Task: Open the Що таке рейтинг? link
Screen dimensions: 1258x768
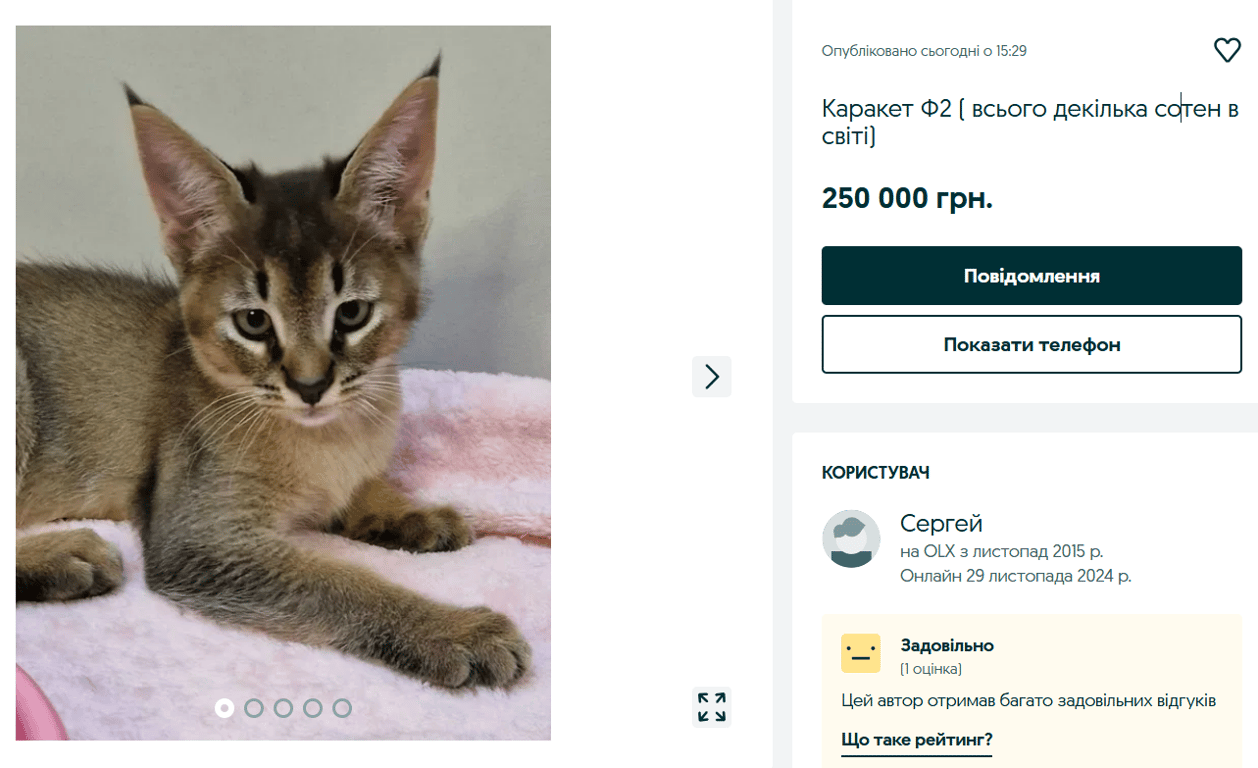Action: [x=916, y=738]
